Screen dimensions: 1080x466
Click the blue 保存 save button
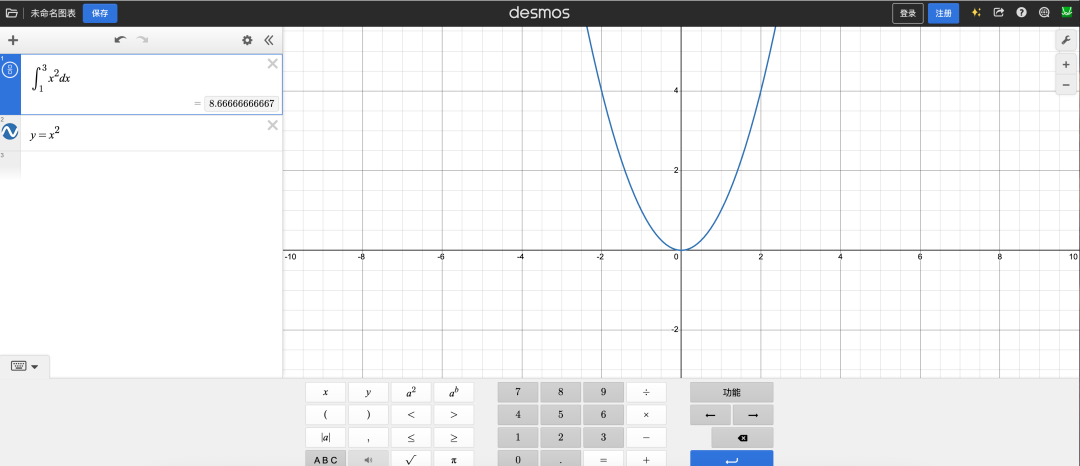point(100,13)
